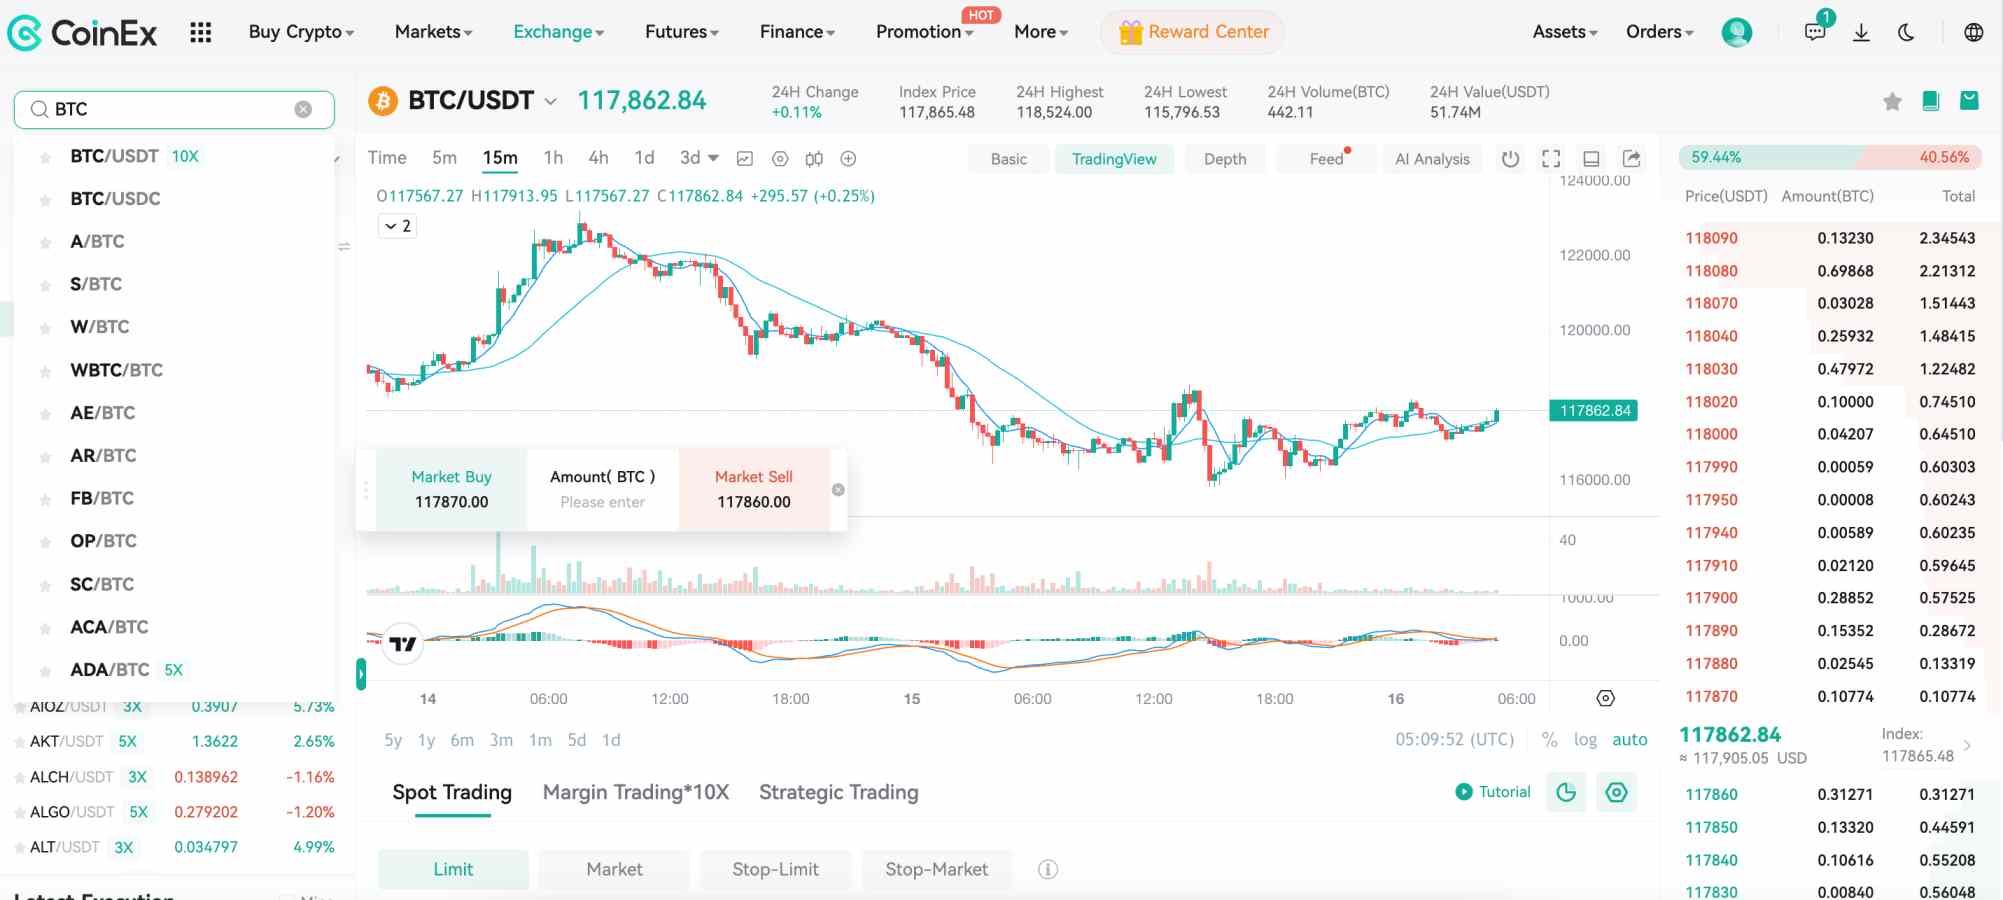Select the Stop-Limit order type
Viewport: 2003px width, 900px height.
coord(775,869)
